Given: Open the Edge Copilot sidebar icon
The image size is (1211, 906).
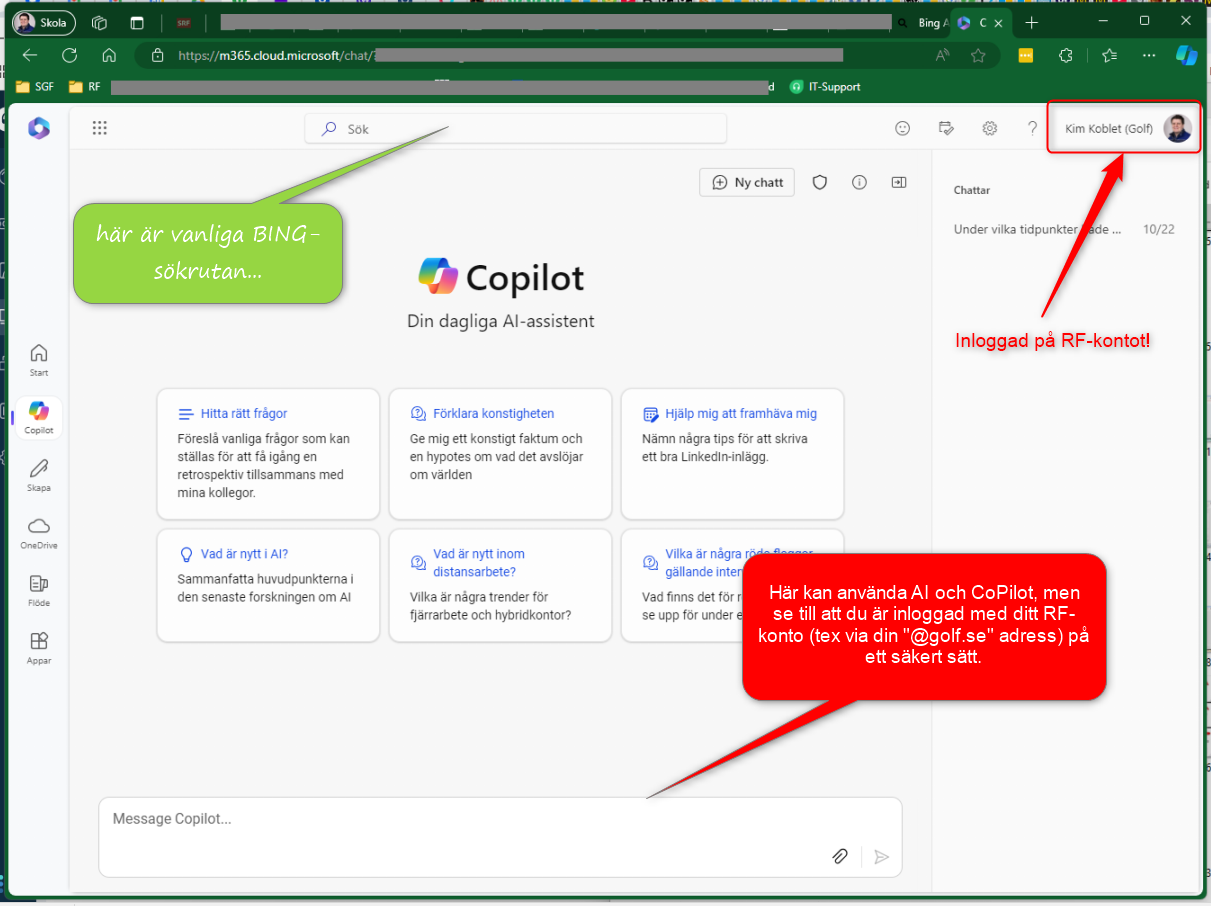Looking at the screenshot, I should point(1186,55).
